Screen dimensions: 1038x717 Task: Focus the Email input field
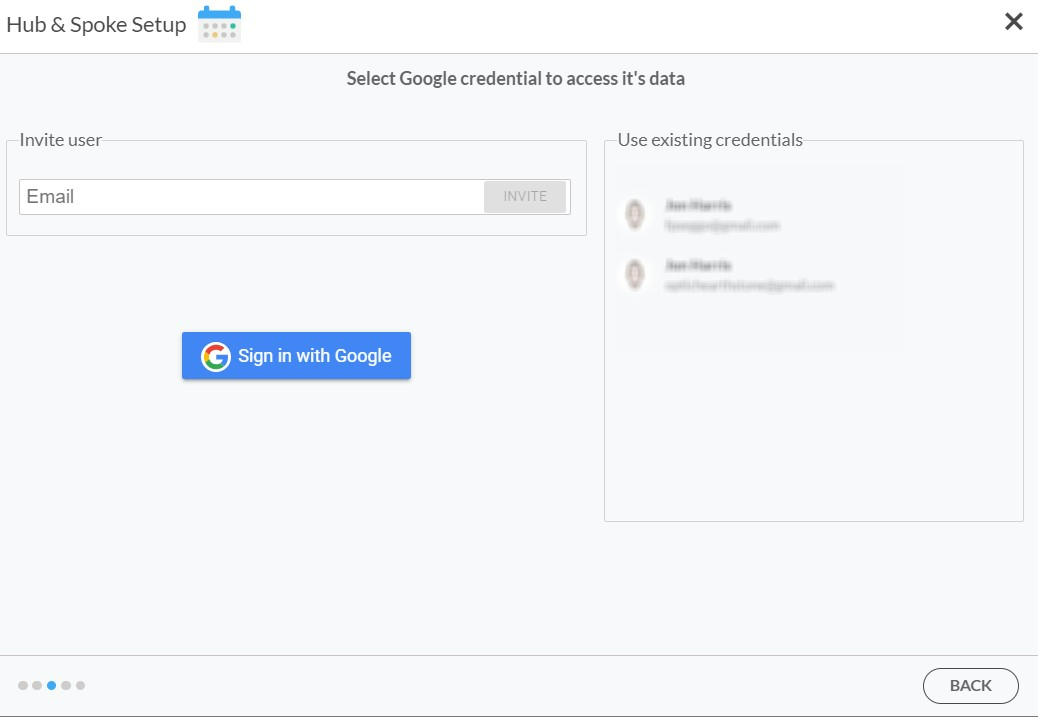252,197
